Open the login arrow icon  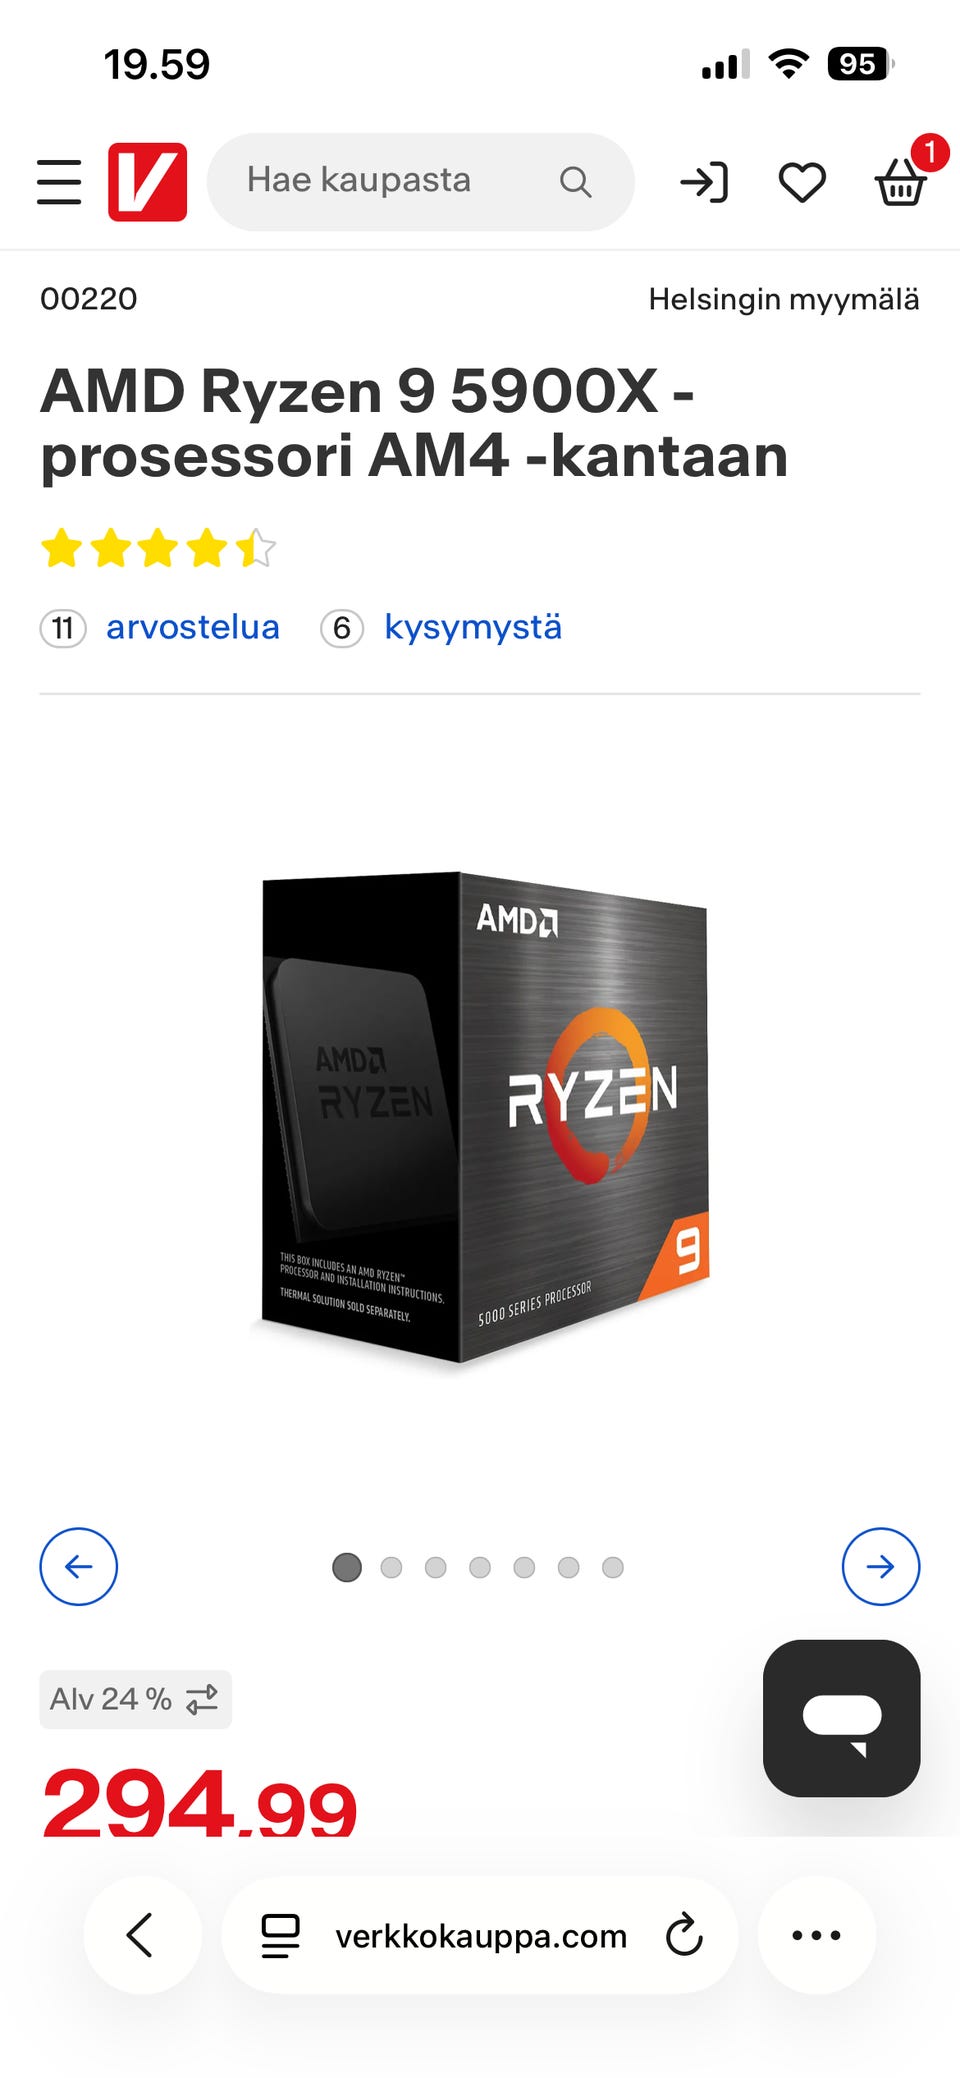(704, 182)
